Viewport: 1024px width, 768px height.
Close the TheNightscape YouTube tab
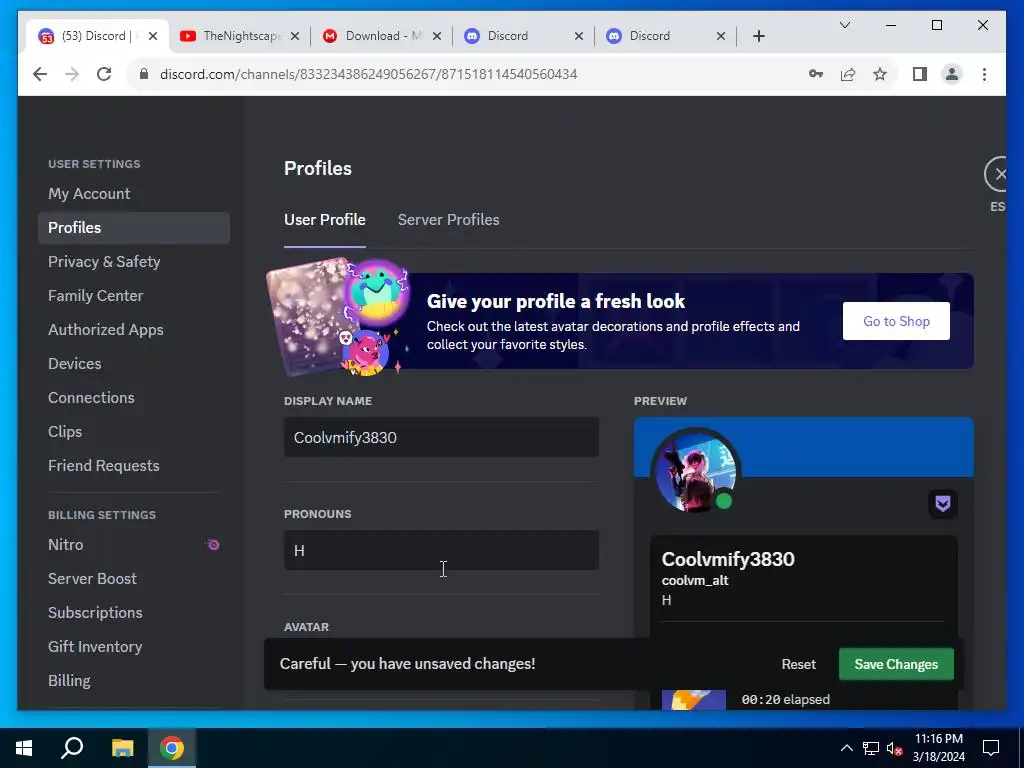pos(295,36)
